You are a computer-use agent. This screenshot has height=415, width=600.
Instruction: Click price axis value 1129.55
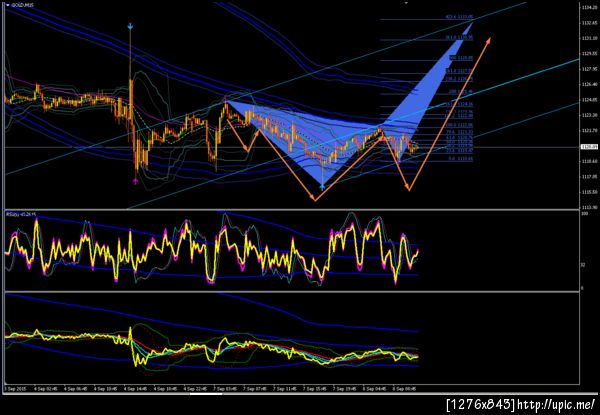click(589, 54)
